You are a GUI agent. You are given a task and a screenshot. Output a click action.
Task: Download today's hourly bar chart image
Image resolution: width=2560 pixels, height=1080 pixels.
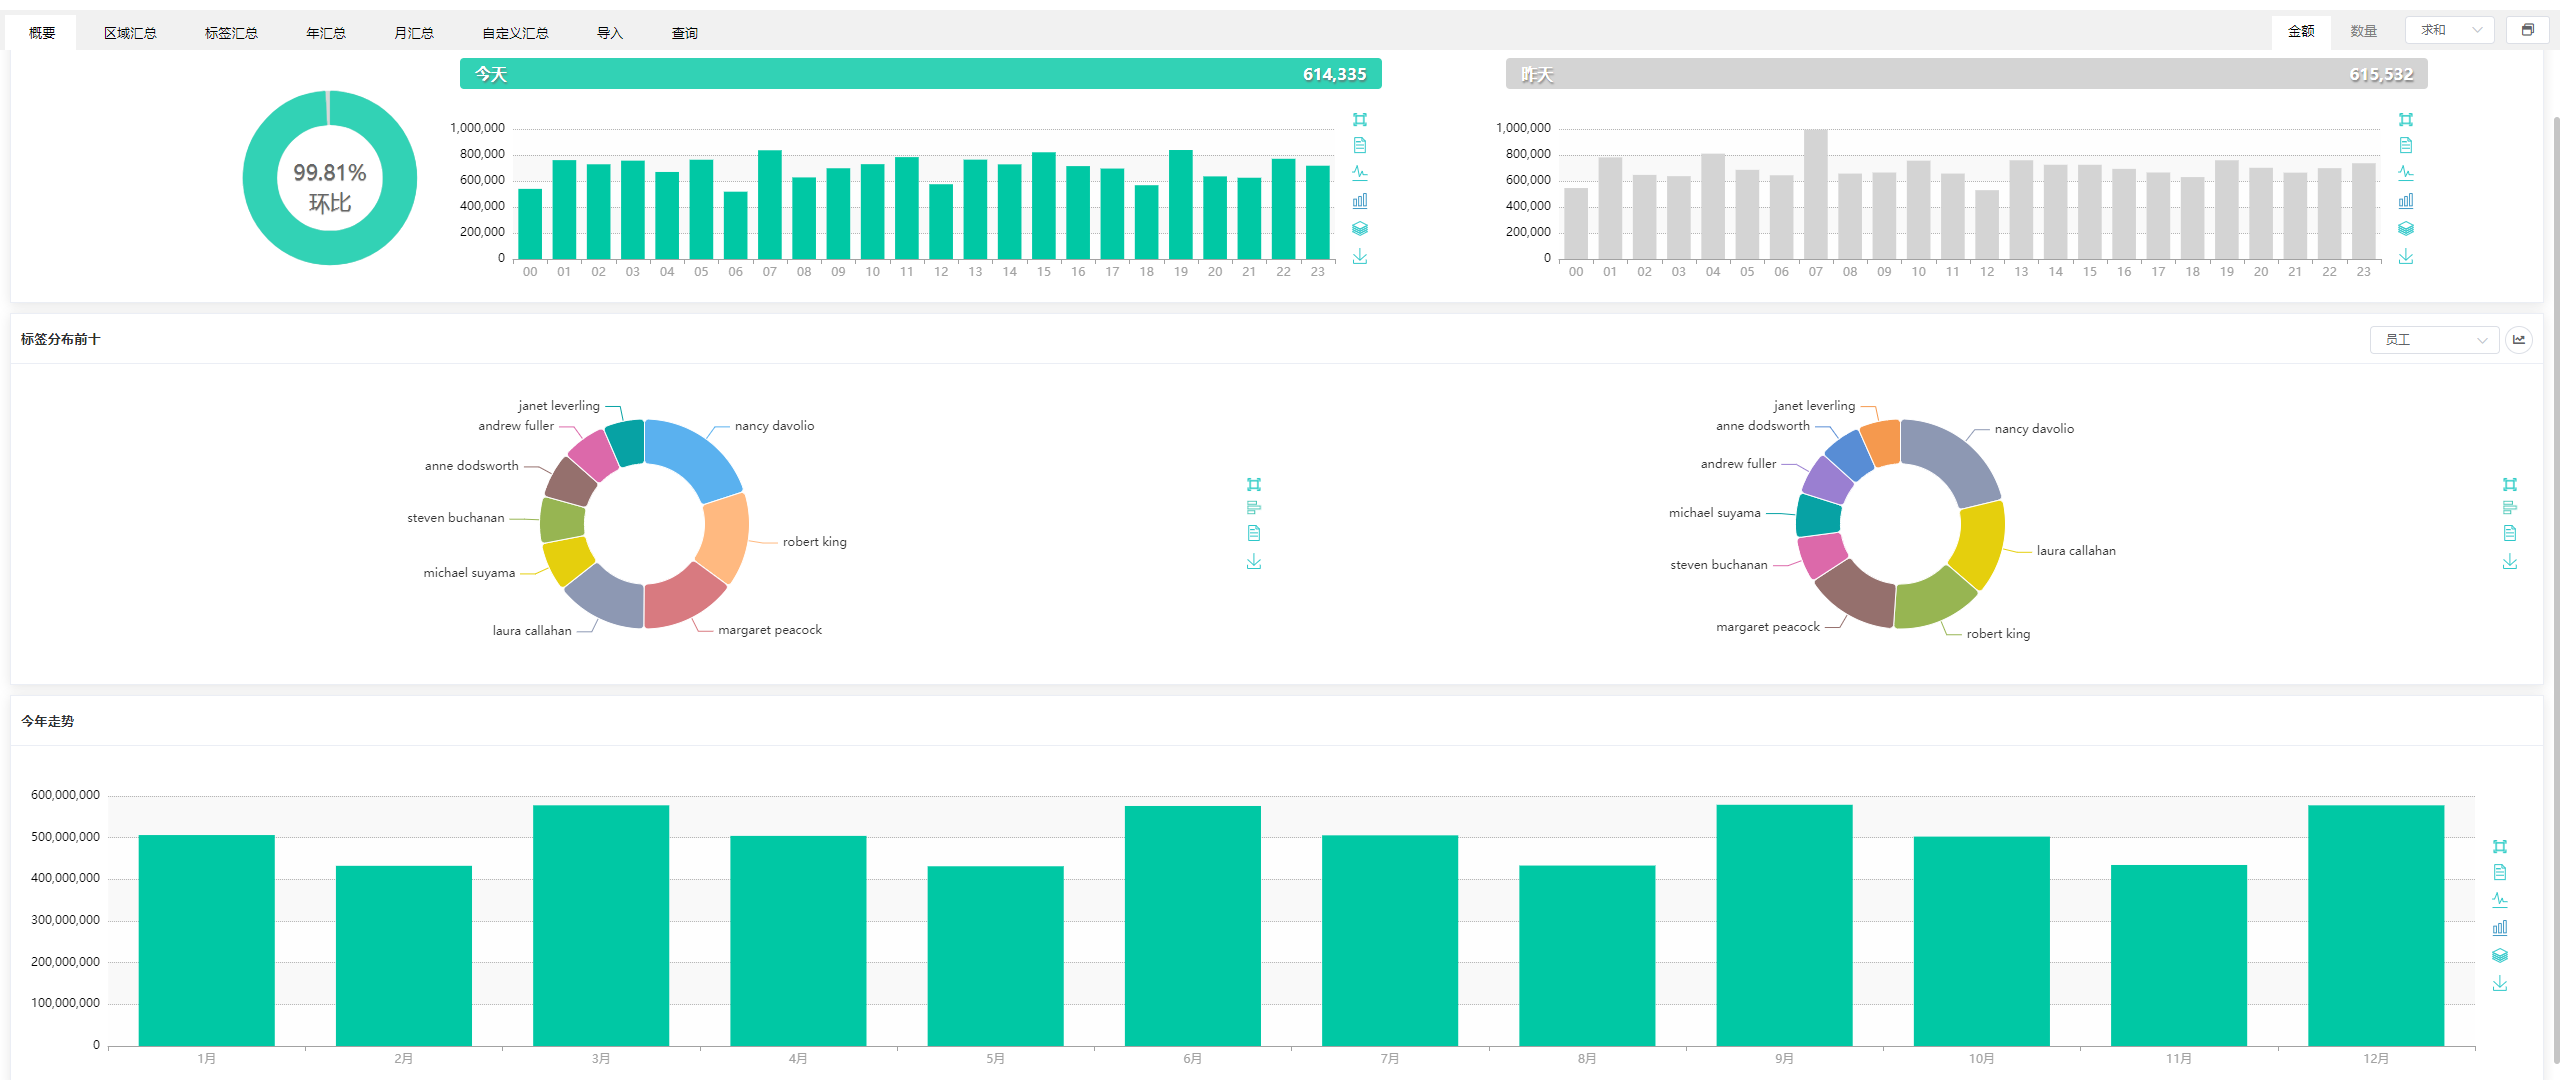tap(1360, 257)
